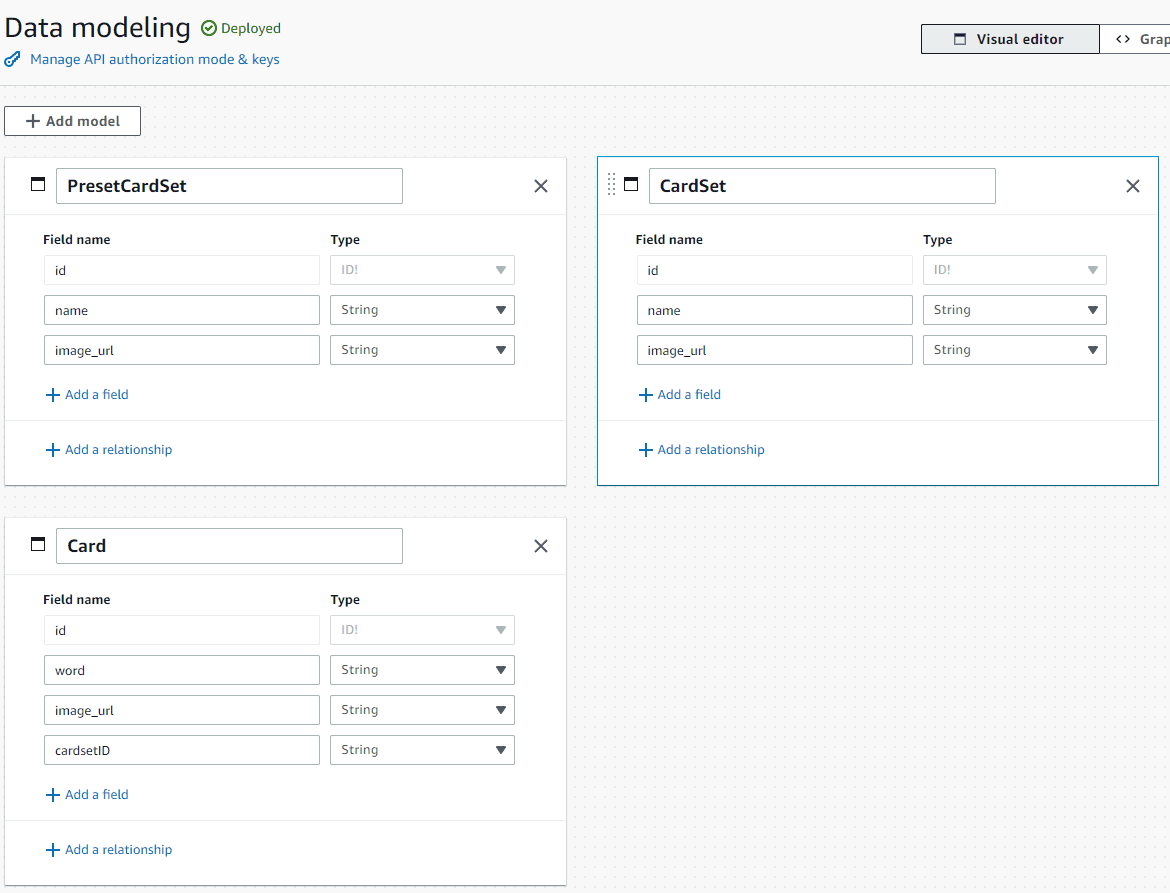This screenshot has height=893, width=1170.
Task: Delete the PresetCardSet model with X
Action: pyautogui.click(x=541, y=186)
